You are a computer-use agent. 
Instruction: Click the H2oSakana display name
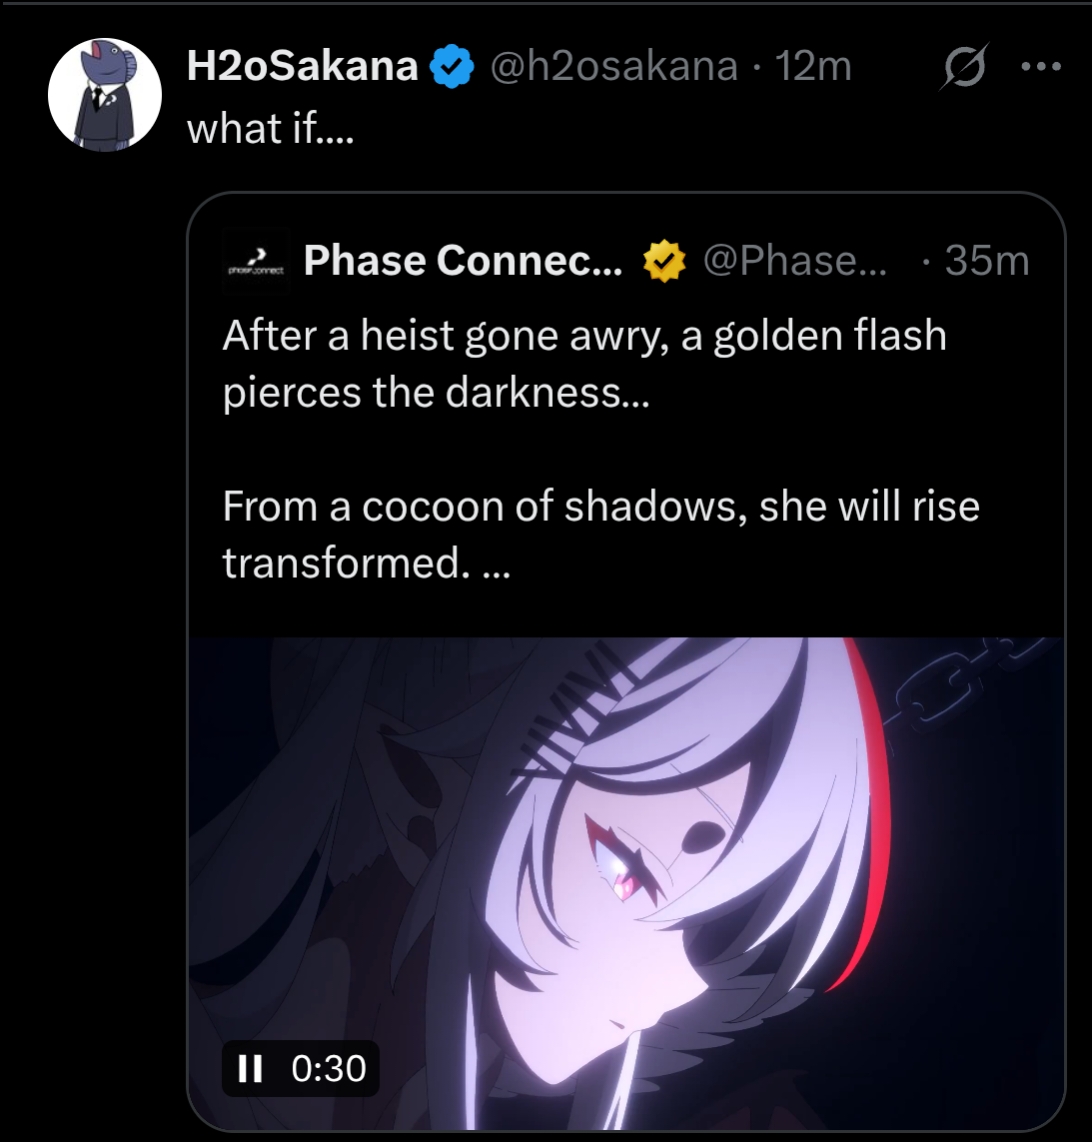302,67
